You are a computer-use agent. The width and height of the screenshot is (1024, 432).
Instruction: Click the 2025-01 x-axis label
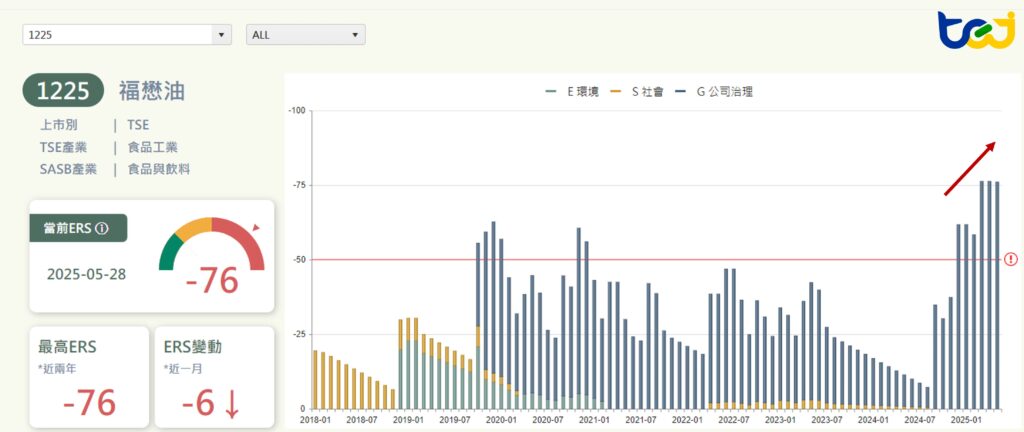[x=965, y=419]
